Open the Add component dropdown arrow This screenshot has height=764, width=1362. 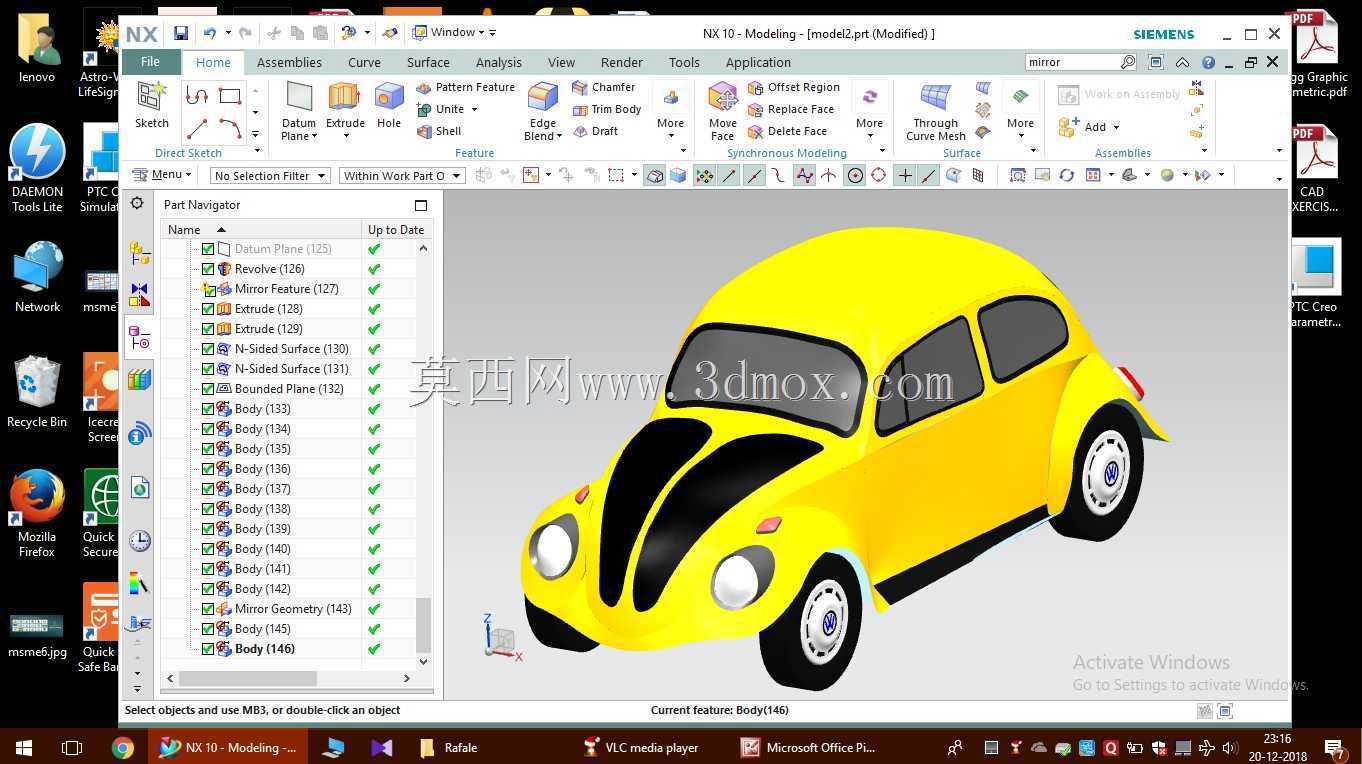[x=1116, y=127]
